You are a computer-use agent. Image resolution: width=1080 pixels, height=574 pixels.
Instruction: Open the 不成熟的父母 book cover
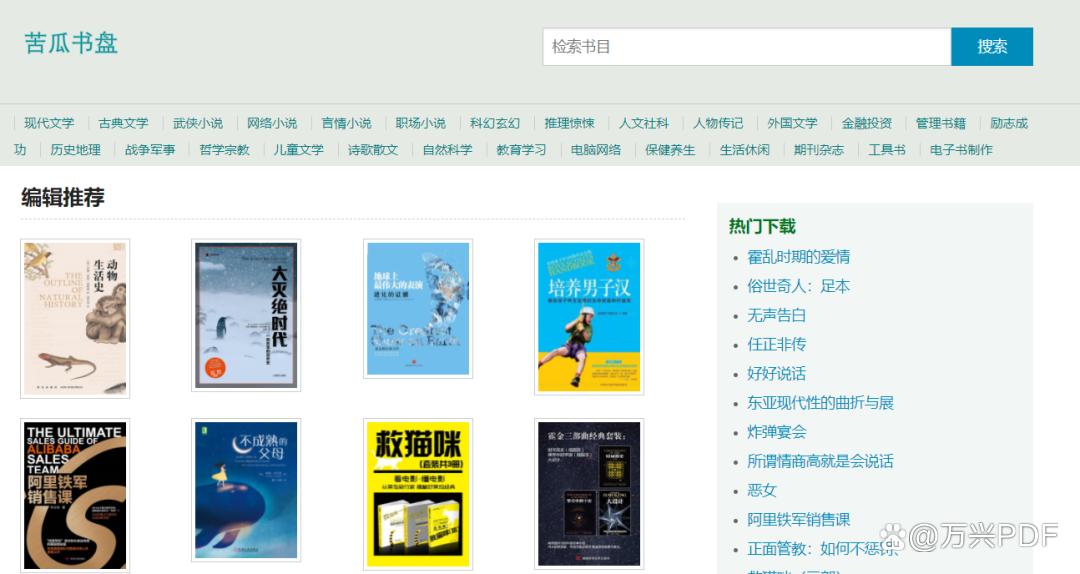click(x=246, y=489)
